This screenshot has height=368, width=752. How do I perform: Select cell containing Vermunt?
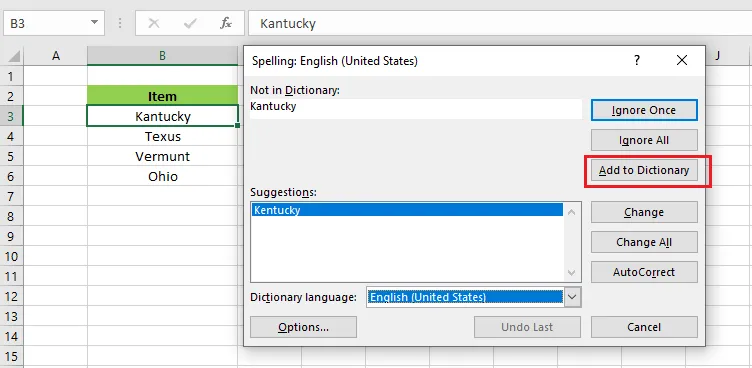click(x=163, y=156)
